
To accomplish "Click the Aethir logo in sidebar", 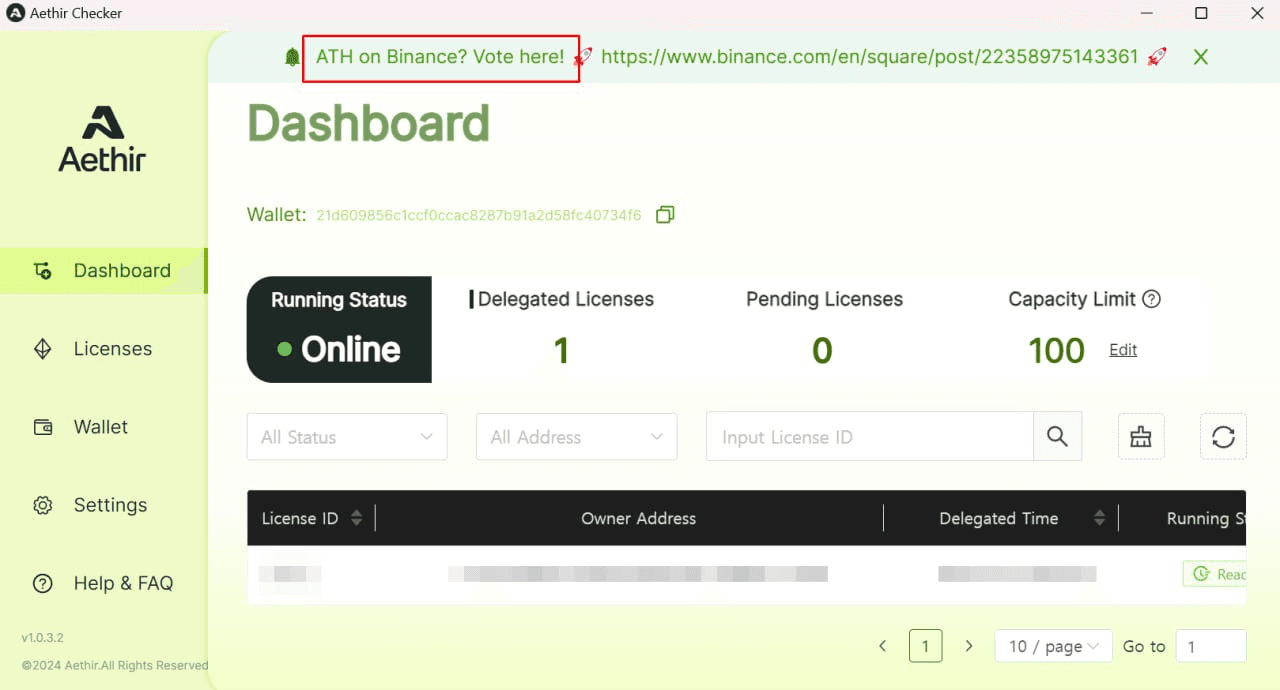I will pos(102,138).
